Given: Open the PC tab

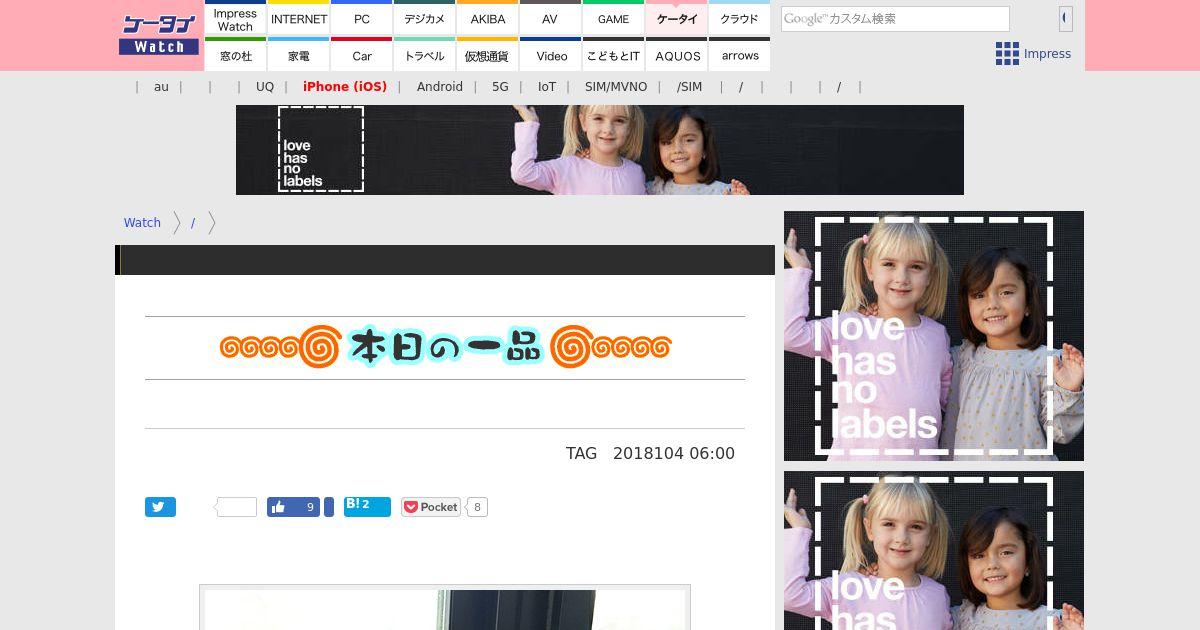Looking at the screenshot, I should [x=361, y=18].
